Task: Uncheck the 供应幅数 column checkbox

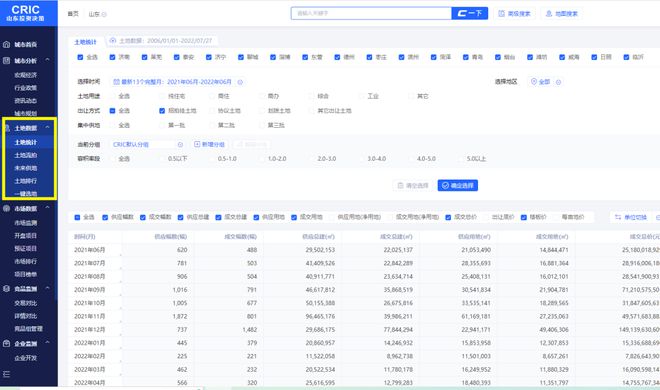Action: coord(105,218)
